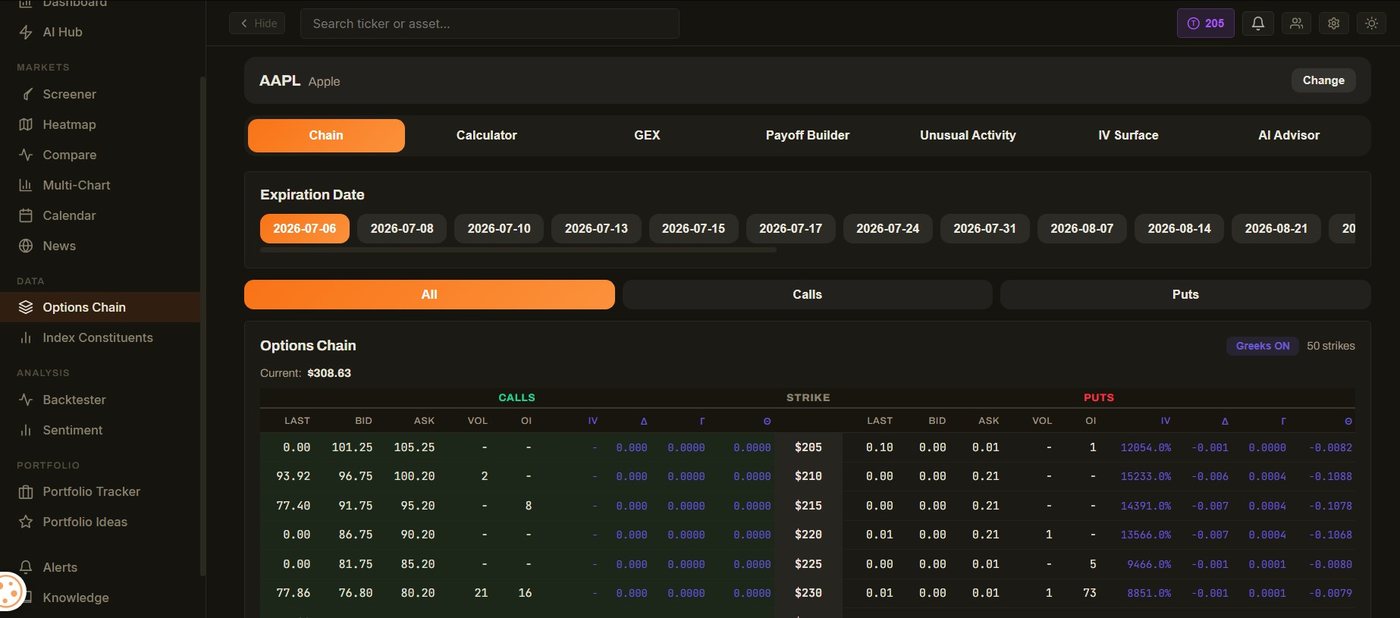Hide the sidebar with Hide button

pos(257,23)
